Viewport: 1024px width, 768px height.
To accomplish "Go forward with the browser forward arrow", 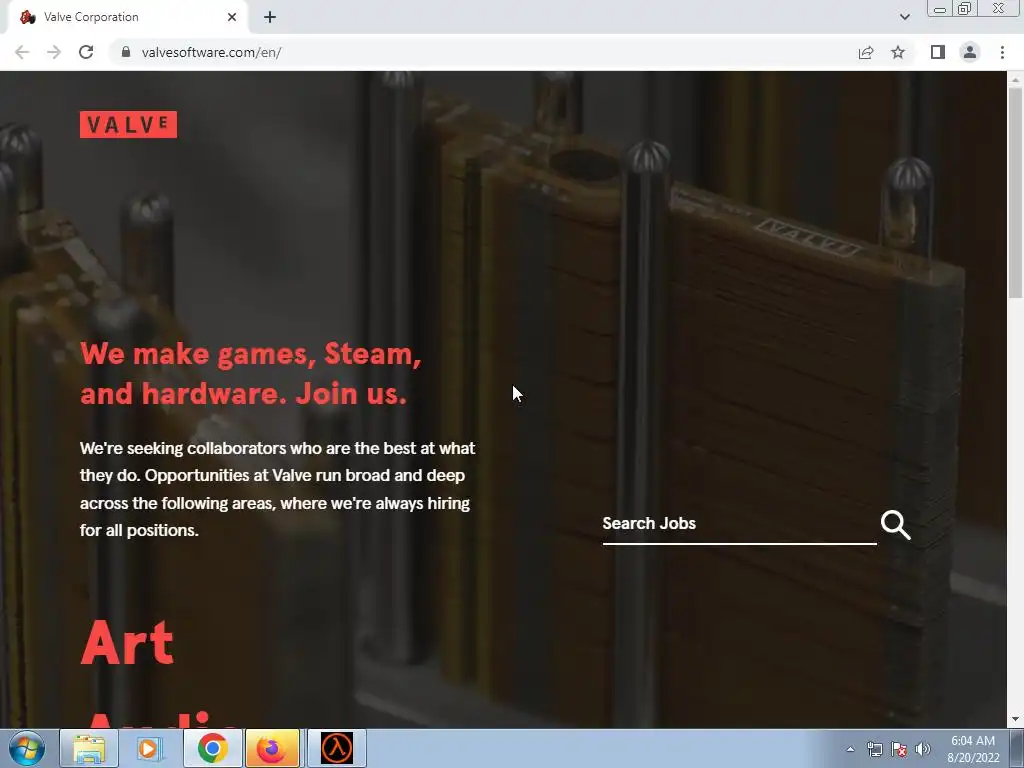I will (54, 52).
